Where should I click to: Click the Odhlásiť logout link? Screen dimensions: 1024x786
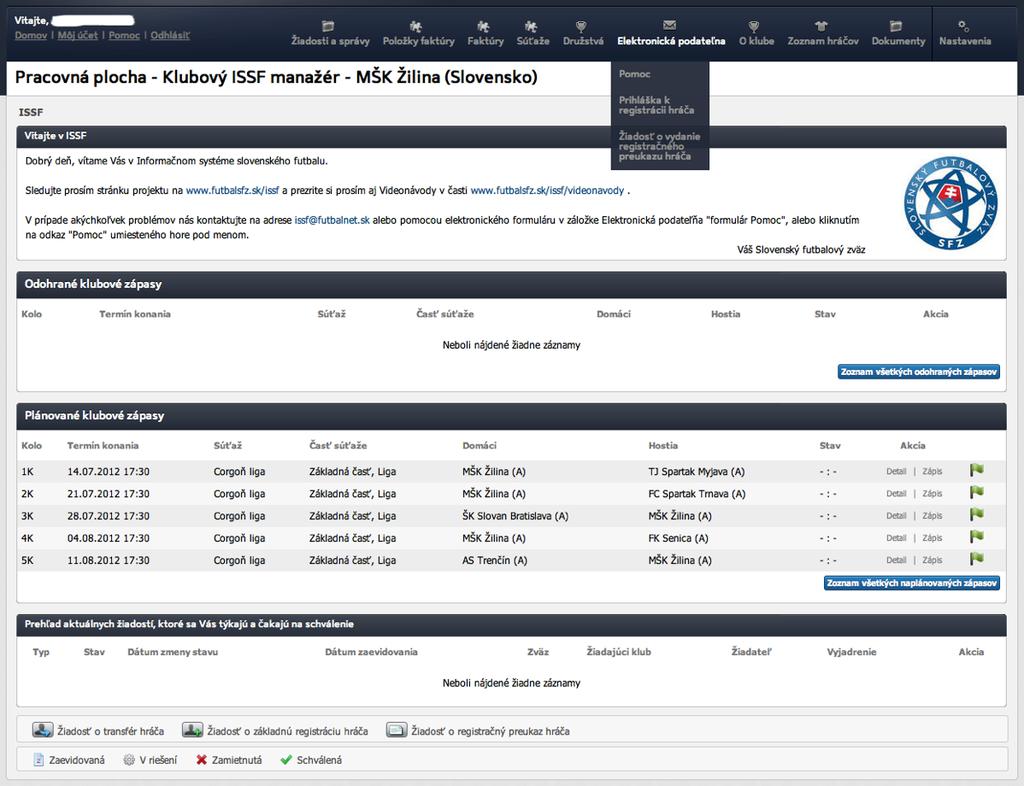170,35
